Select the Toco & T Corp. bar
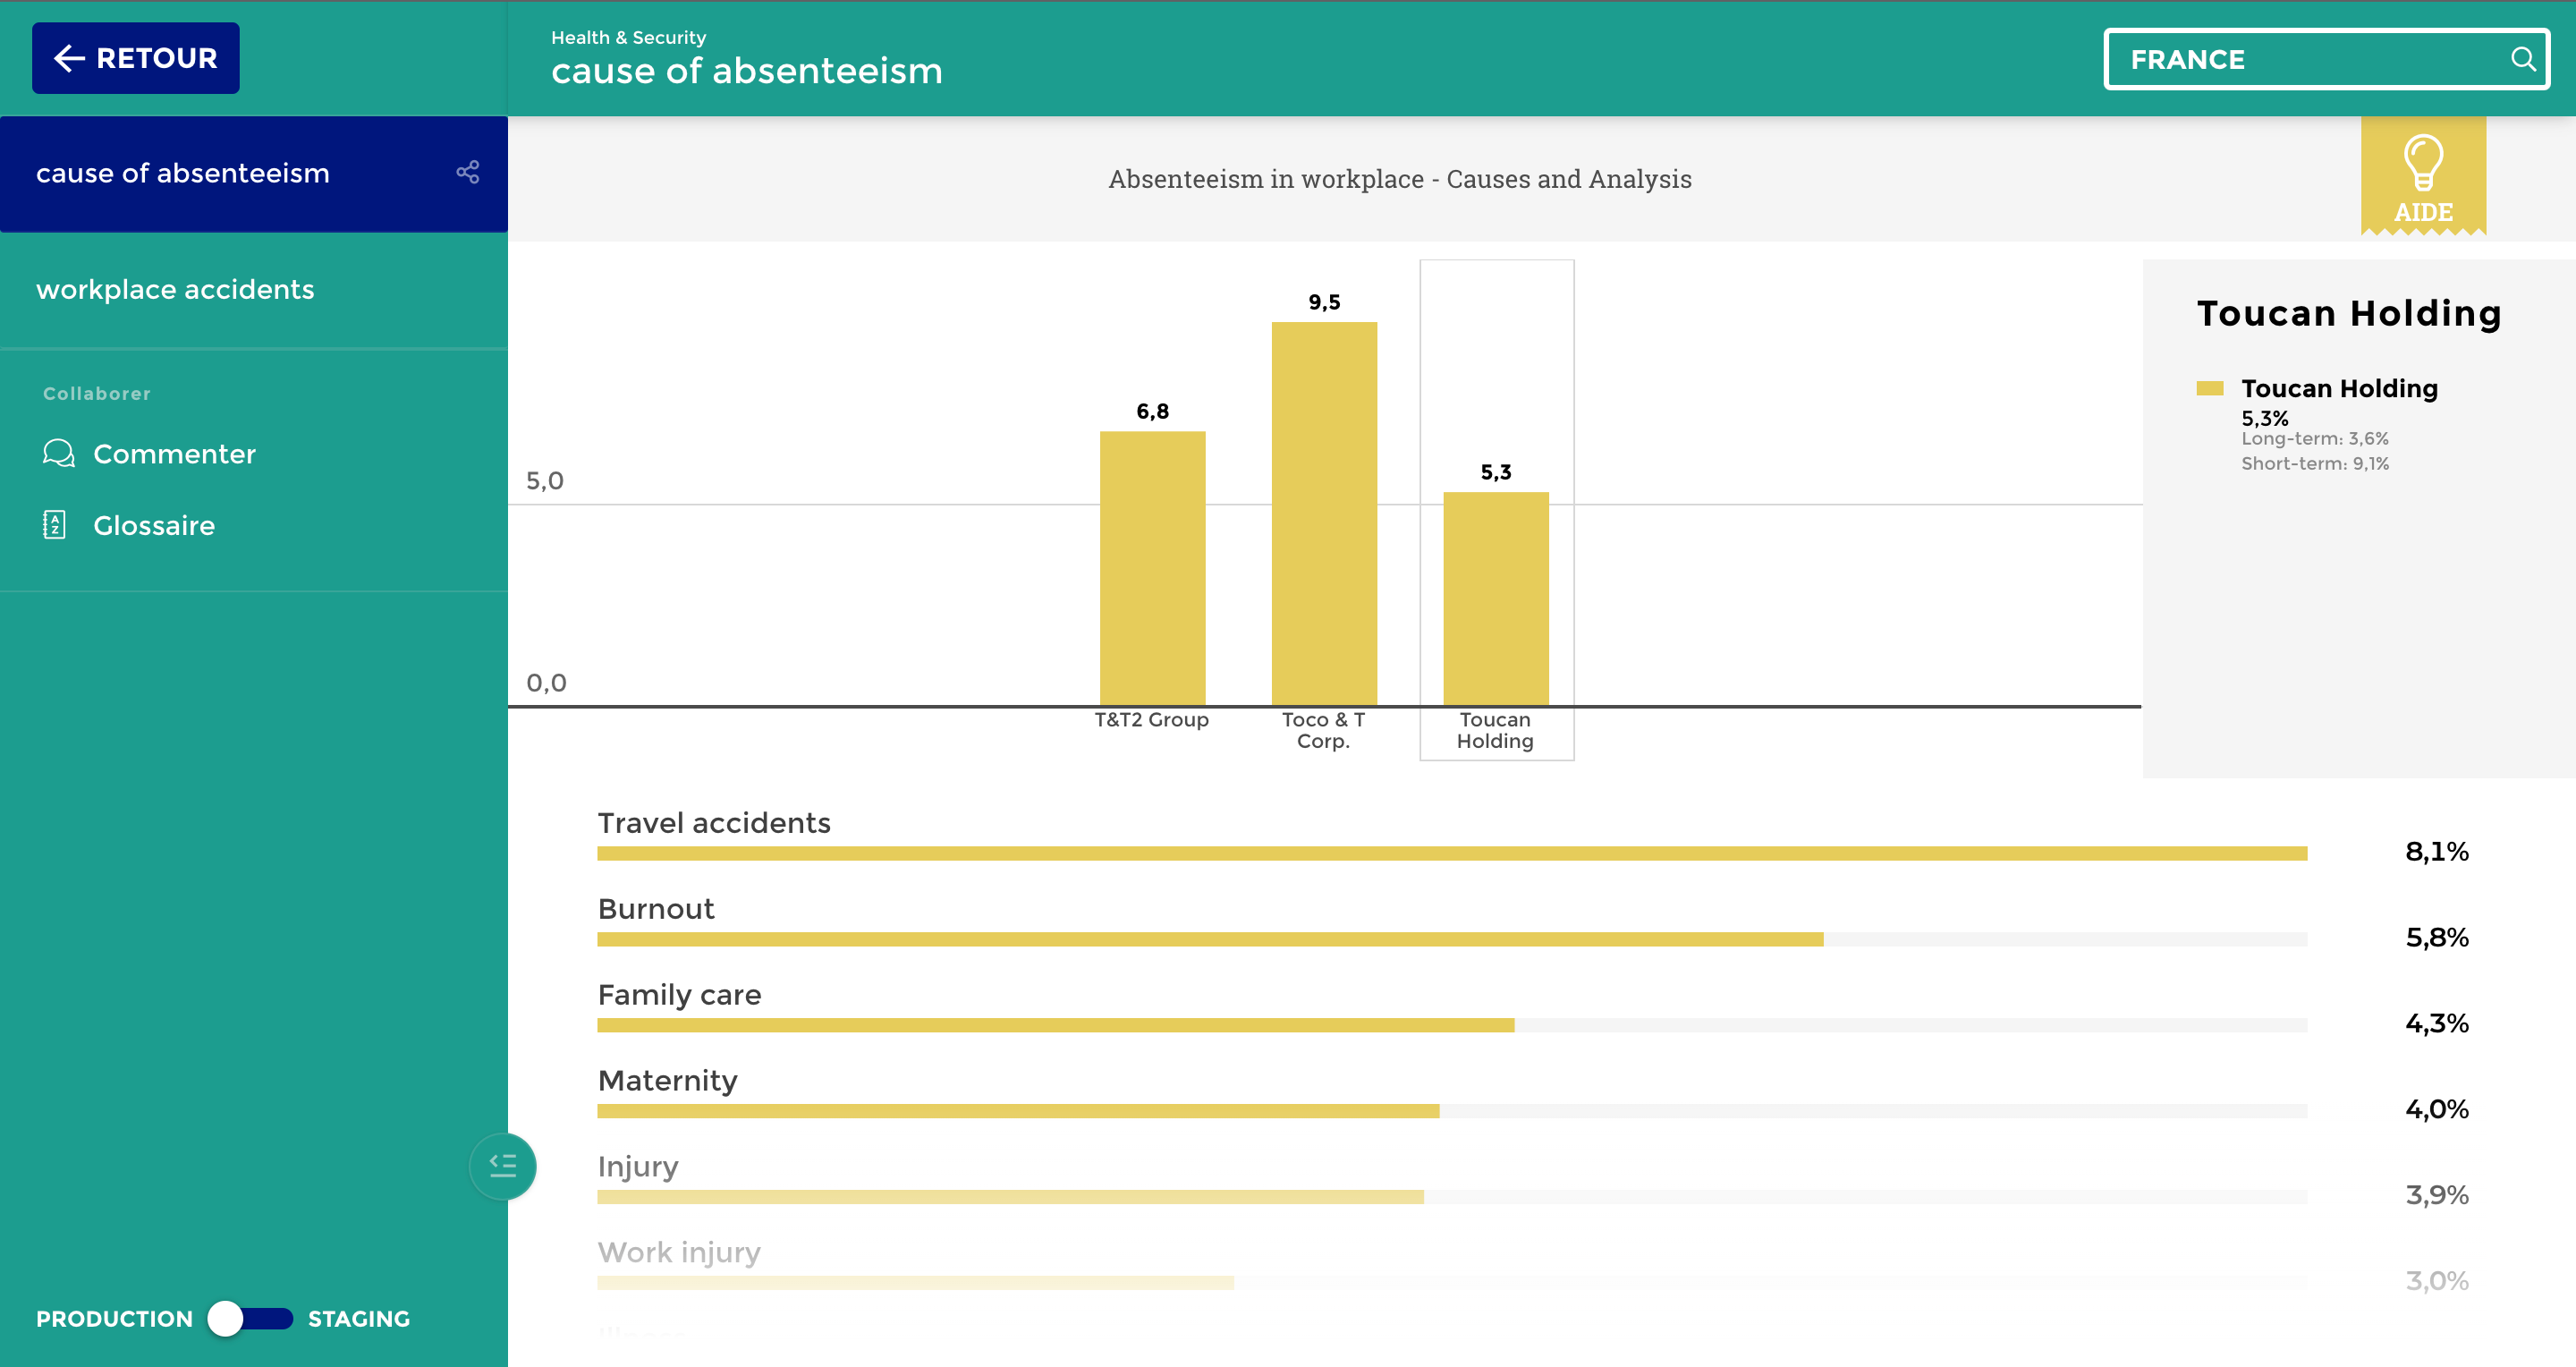The image size is (2576, 1367). point(1323,513)
